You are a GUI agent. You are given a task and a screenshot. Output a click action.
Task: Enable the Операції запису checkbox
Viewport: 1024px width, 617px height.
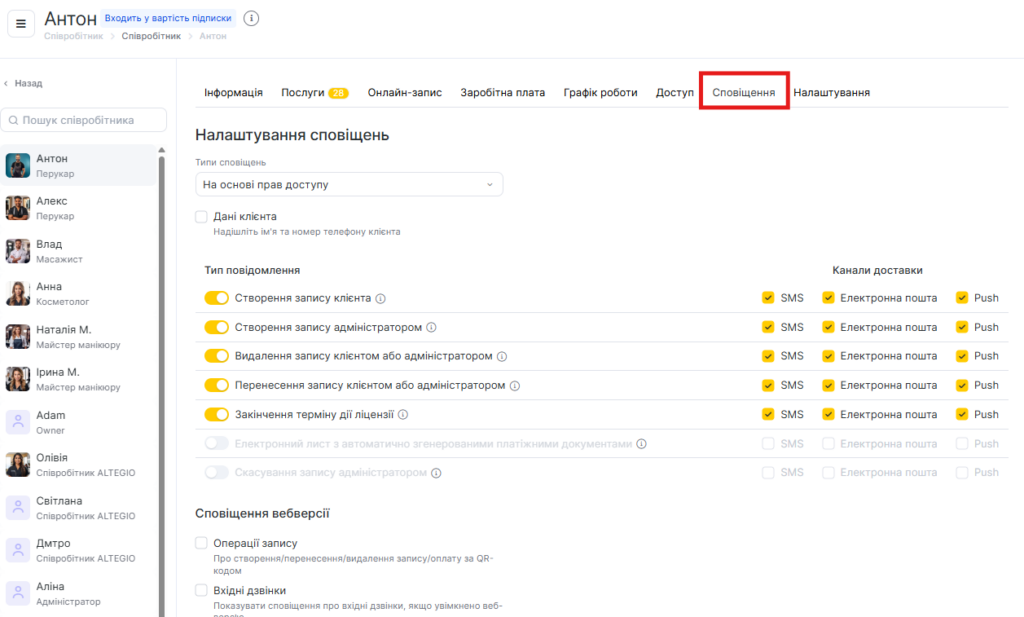(x=201, y=543)
